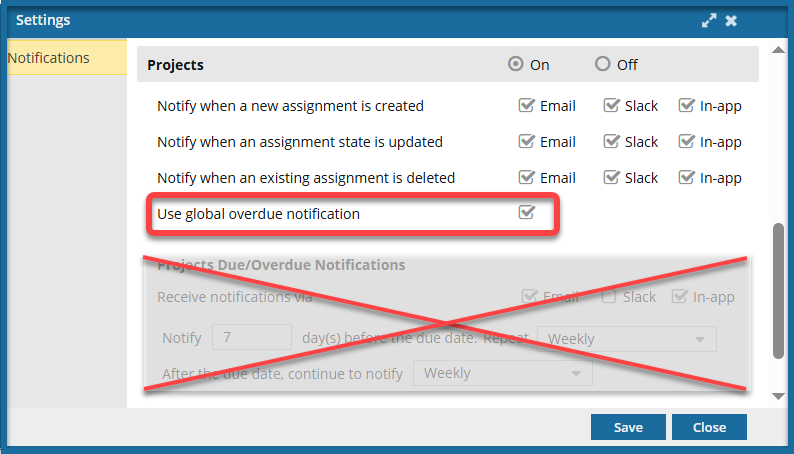Toggle In-app for existing assignment deleted

click(x=686, y=177)
